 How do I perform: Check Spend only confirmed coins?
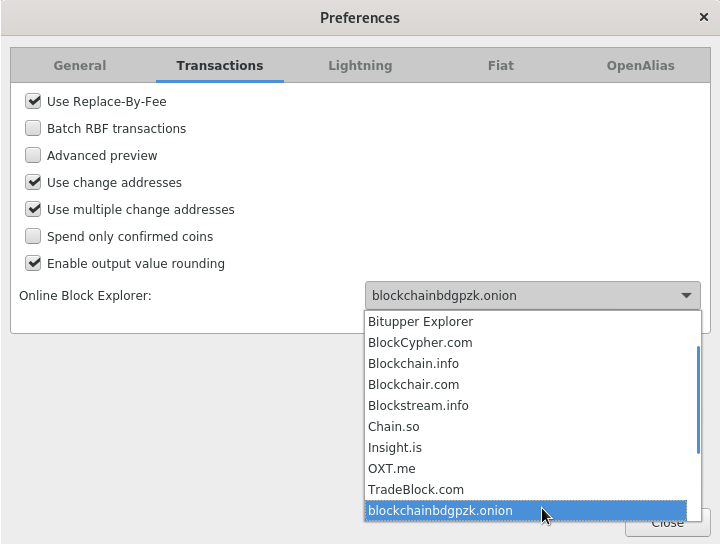[x=33, y=237]
